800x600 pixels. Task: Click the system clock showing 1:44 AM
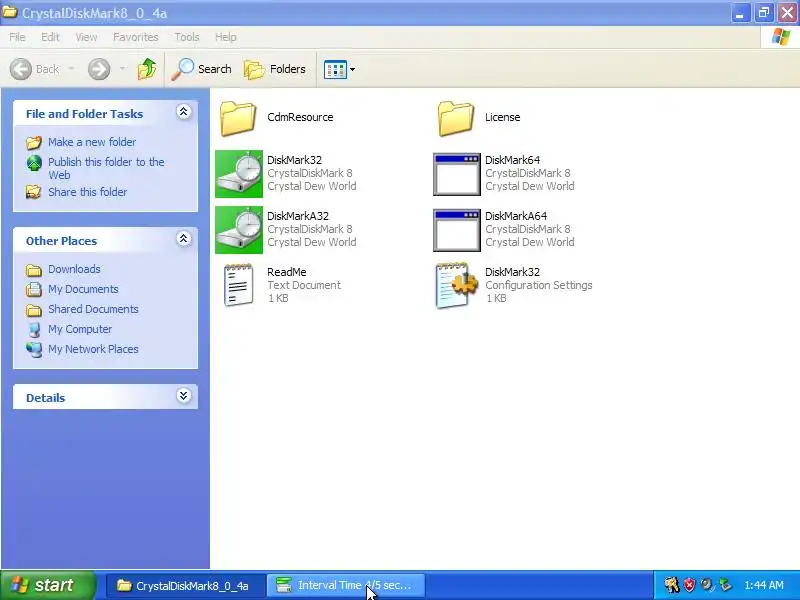(x=764, y=585)
